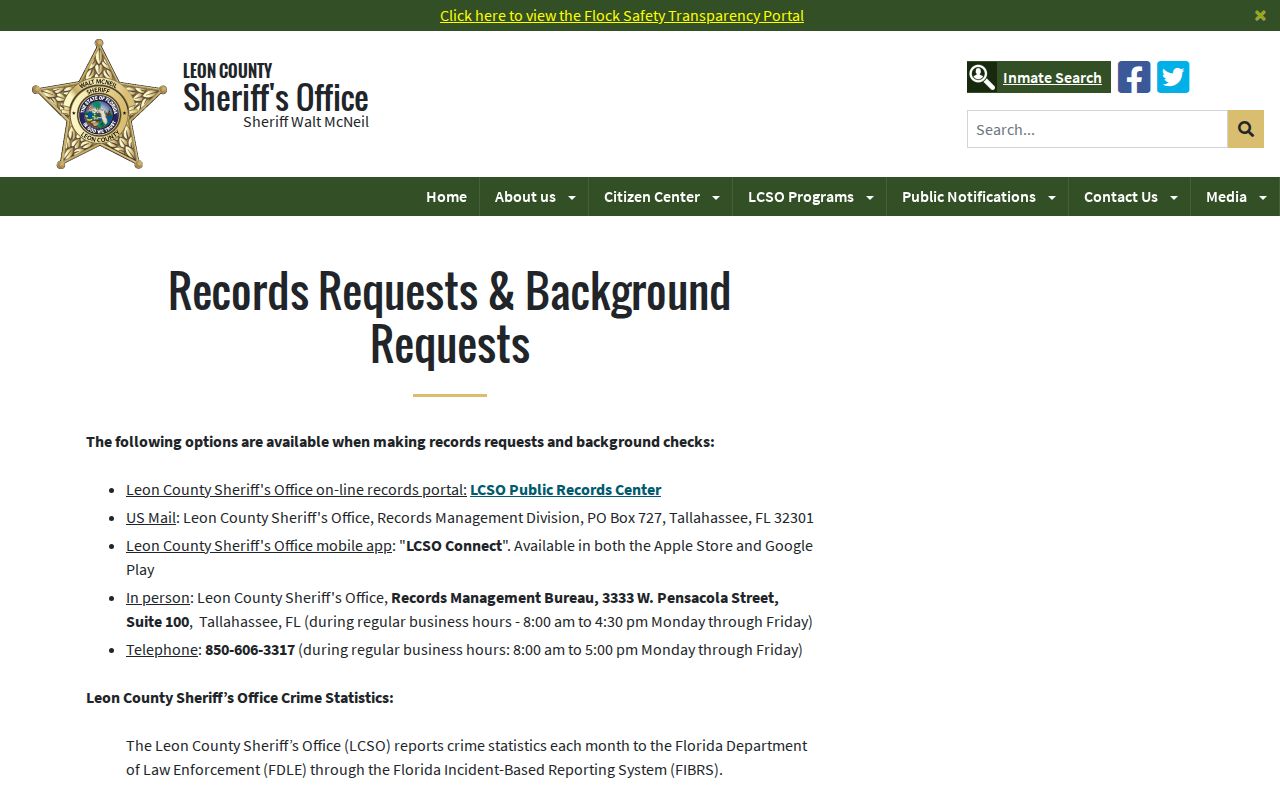Expand the Citizen Center dropdown arrow
This screenshot has height=800, width=1280.
point(716,198)
